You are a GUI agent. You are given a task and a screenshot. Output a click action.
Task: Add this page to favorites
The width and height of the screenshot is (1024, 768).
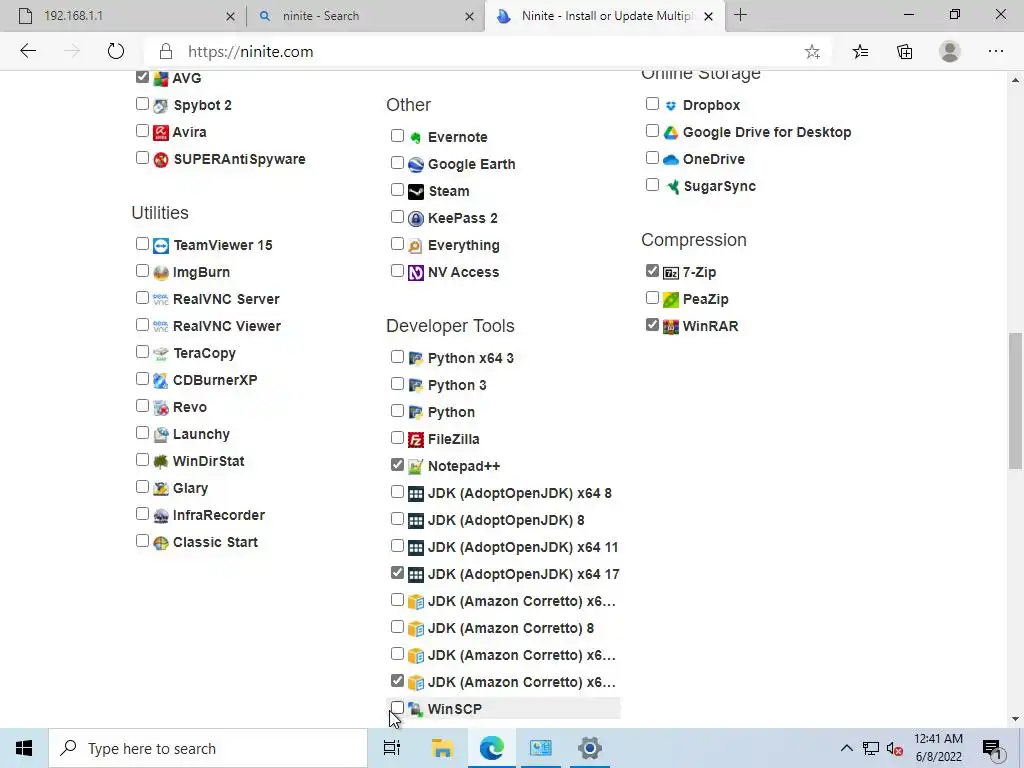[x=812, y=52]
